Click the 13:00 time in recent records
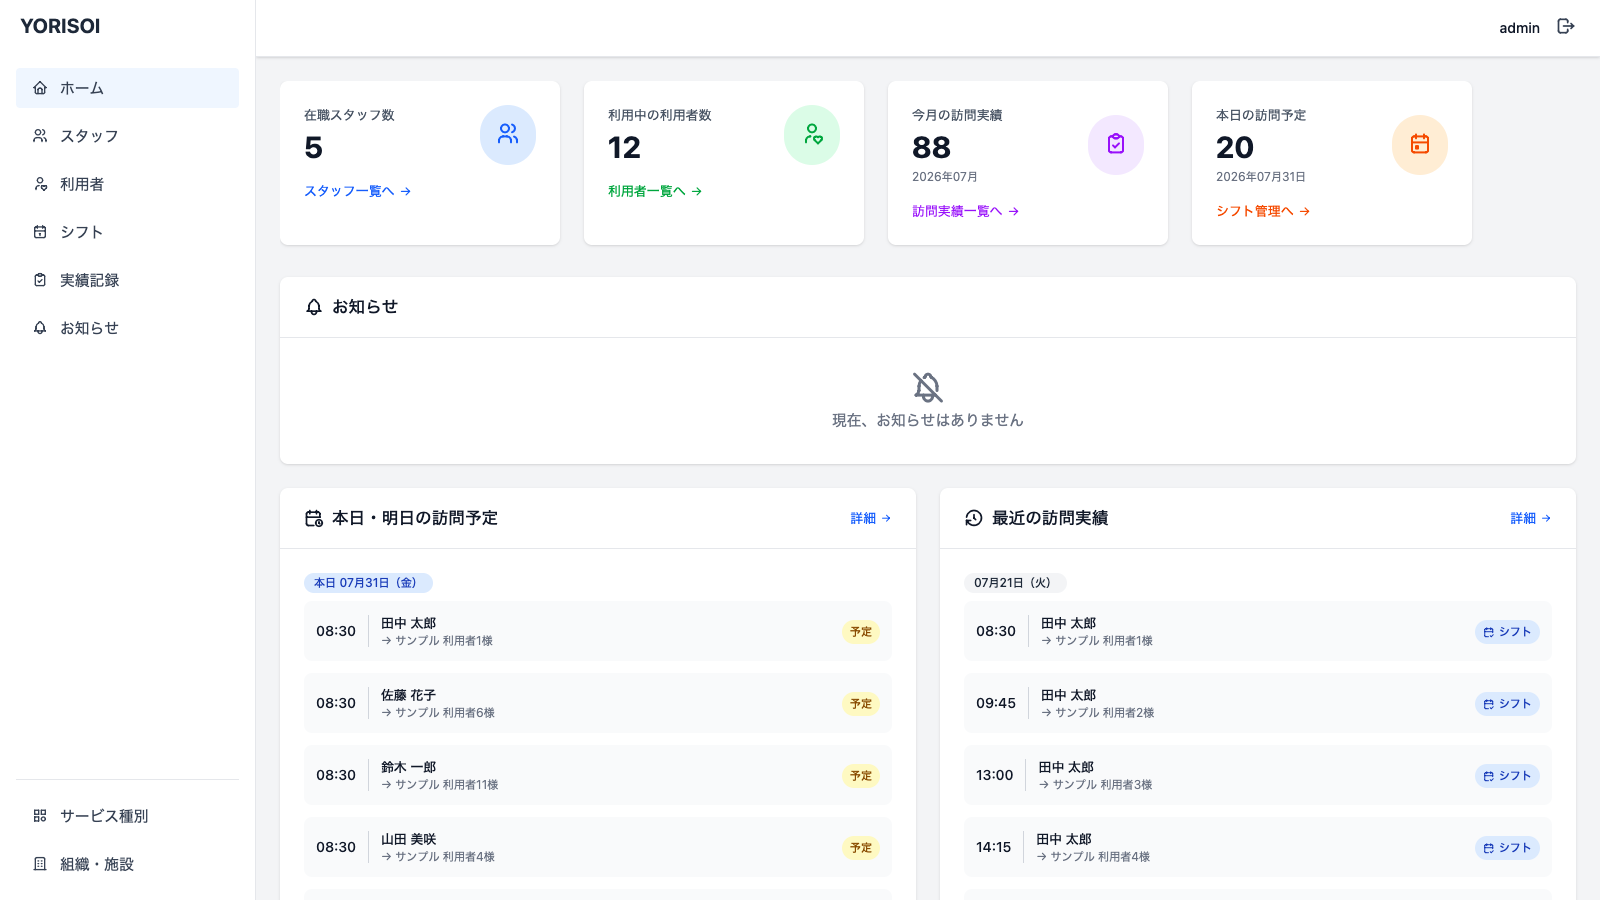 995,775
